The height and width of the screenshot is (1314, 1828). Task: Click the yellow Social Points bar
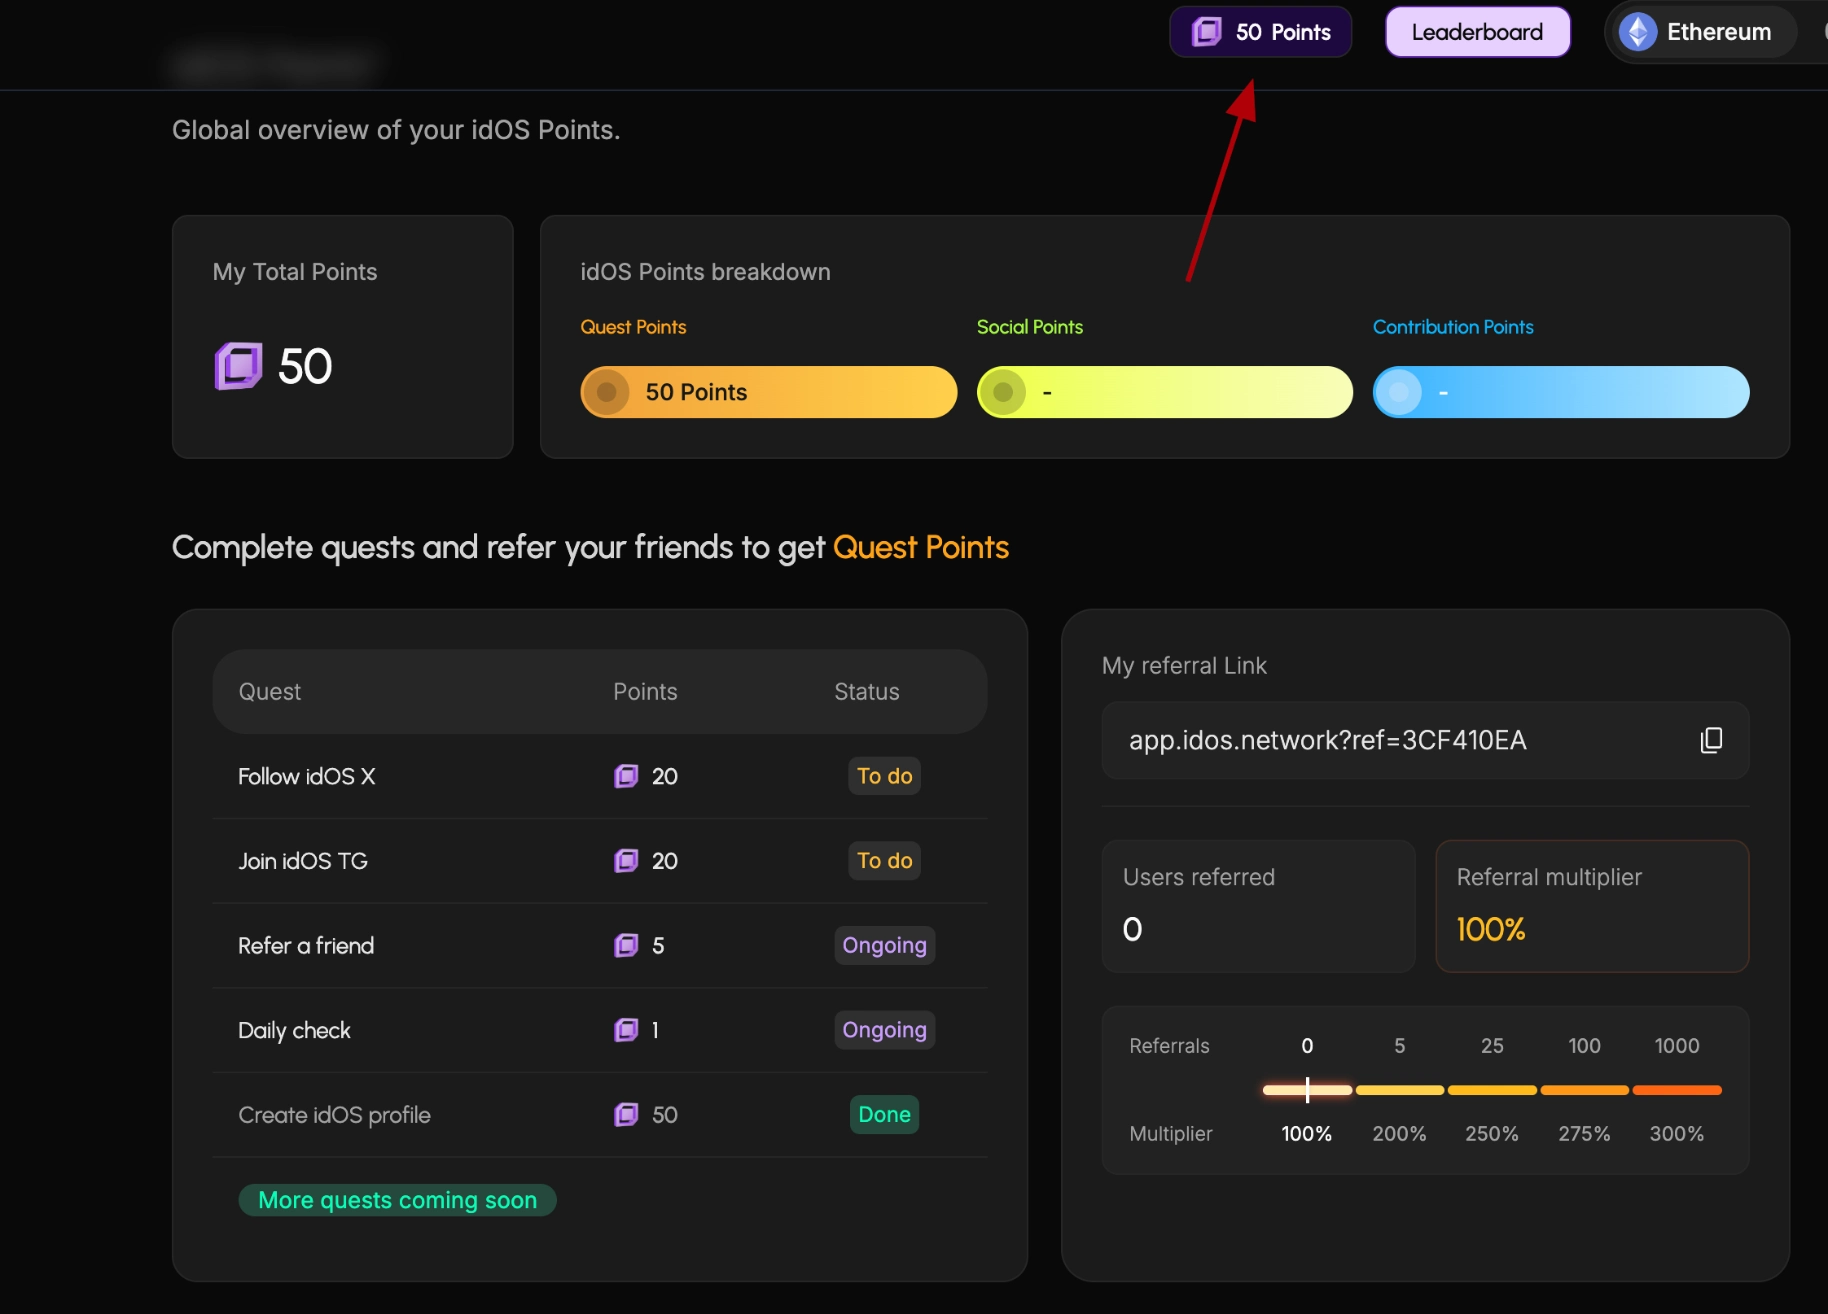click(x=1164, y=392)
